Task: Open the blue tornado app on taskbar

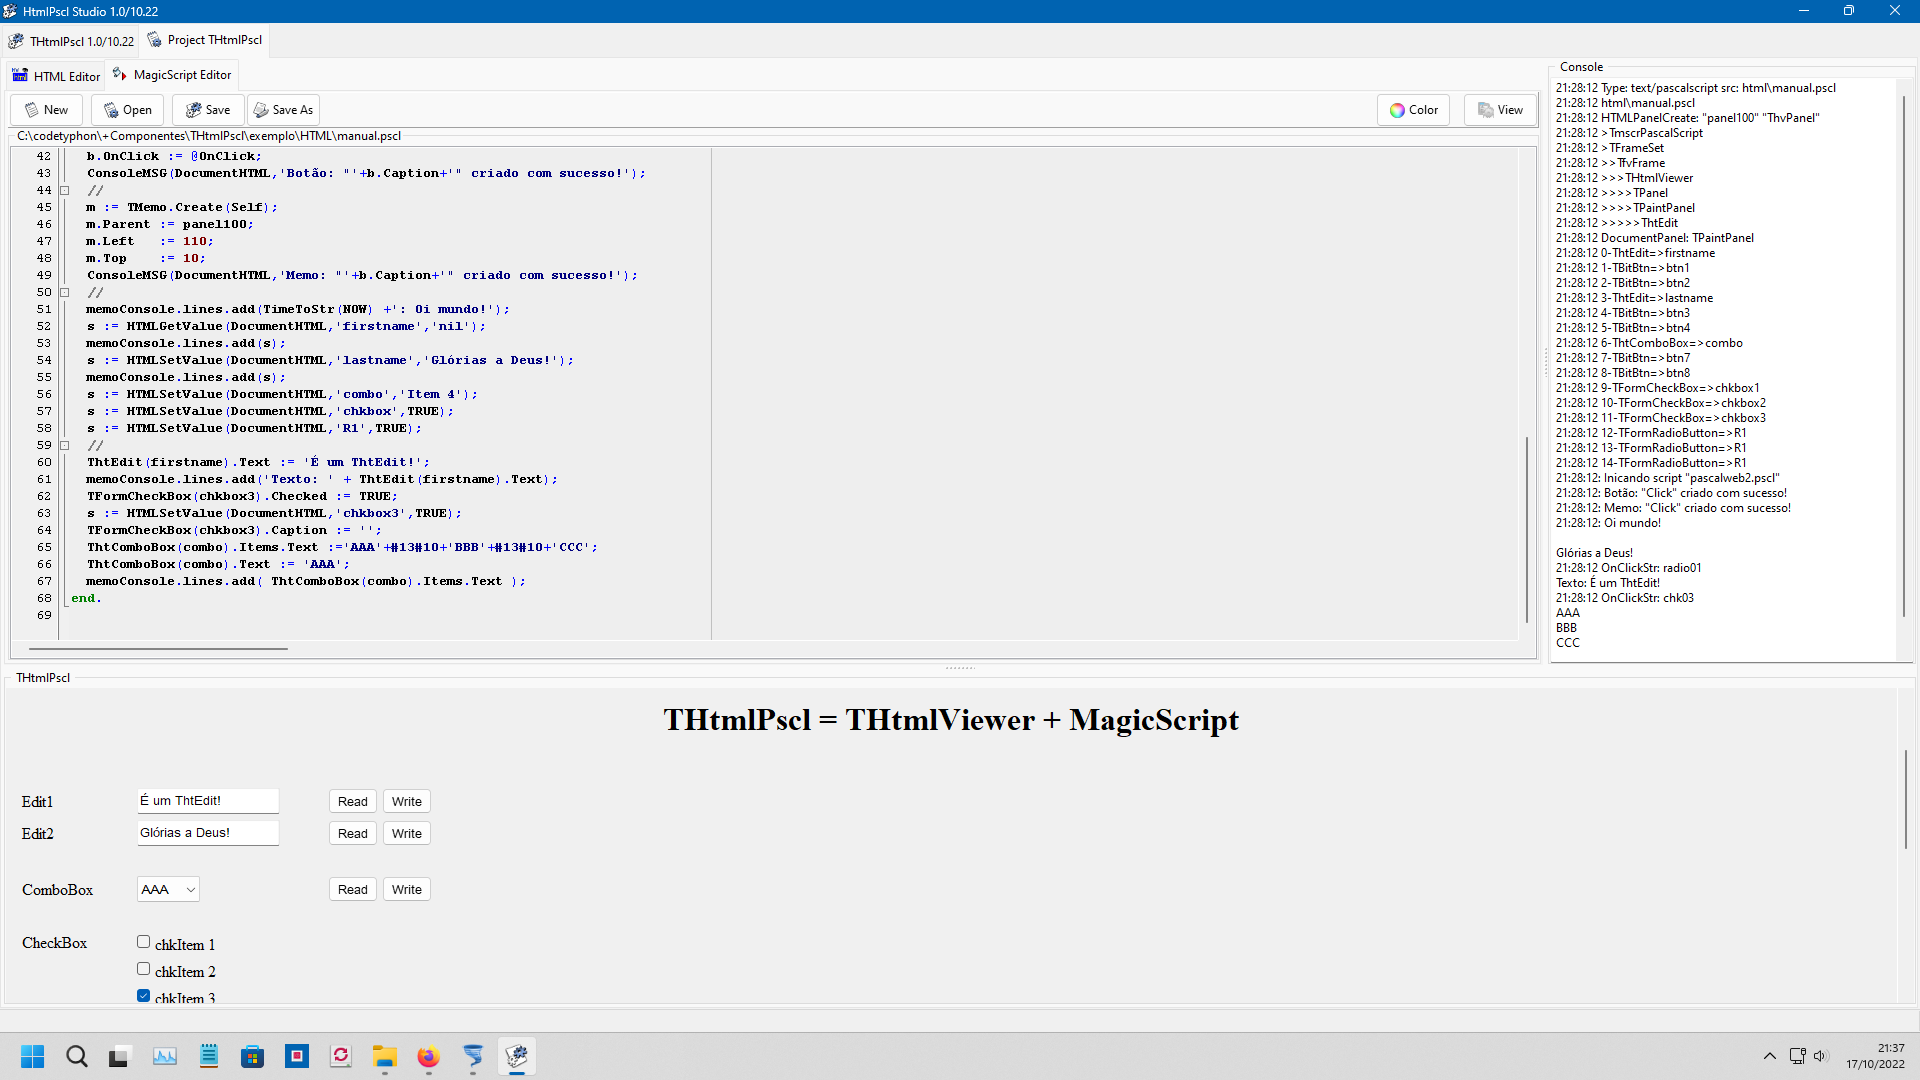Action: 473,1057
